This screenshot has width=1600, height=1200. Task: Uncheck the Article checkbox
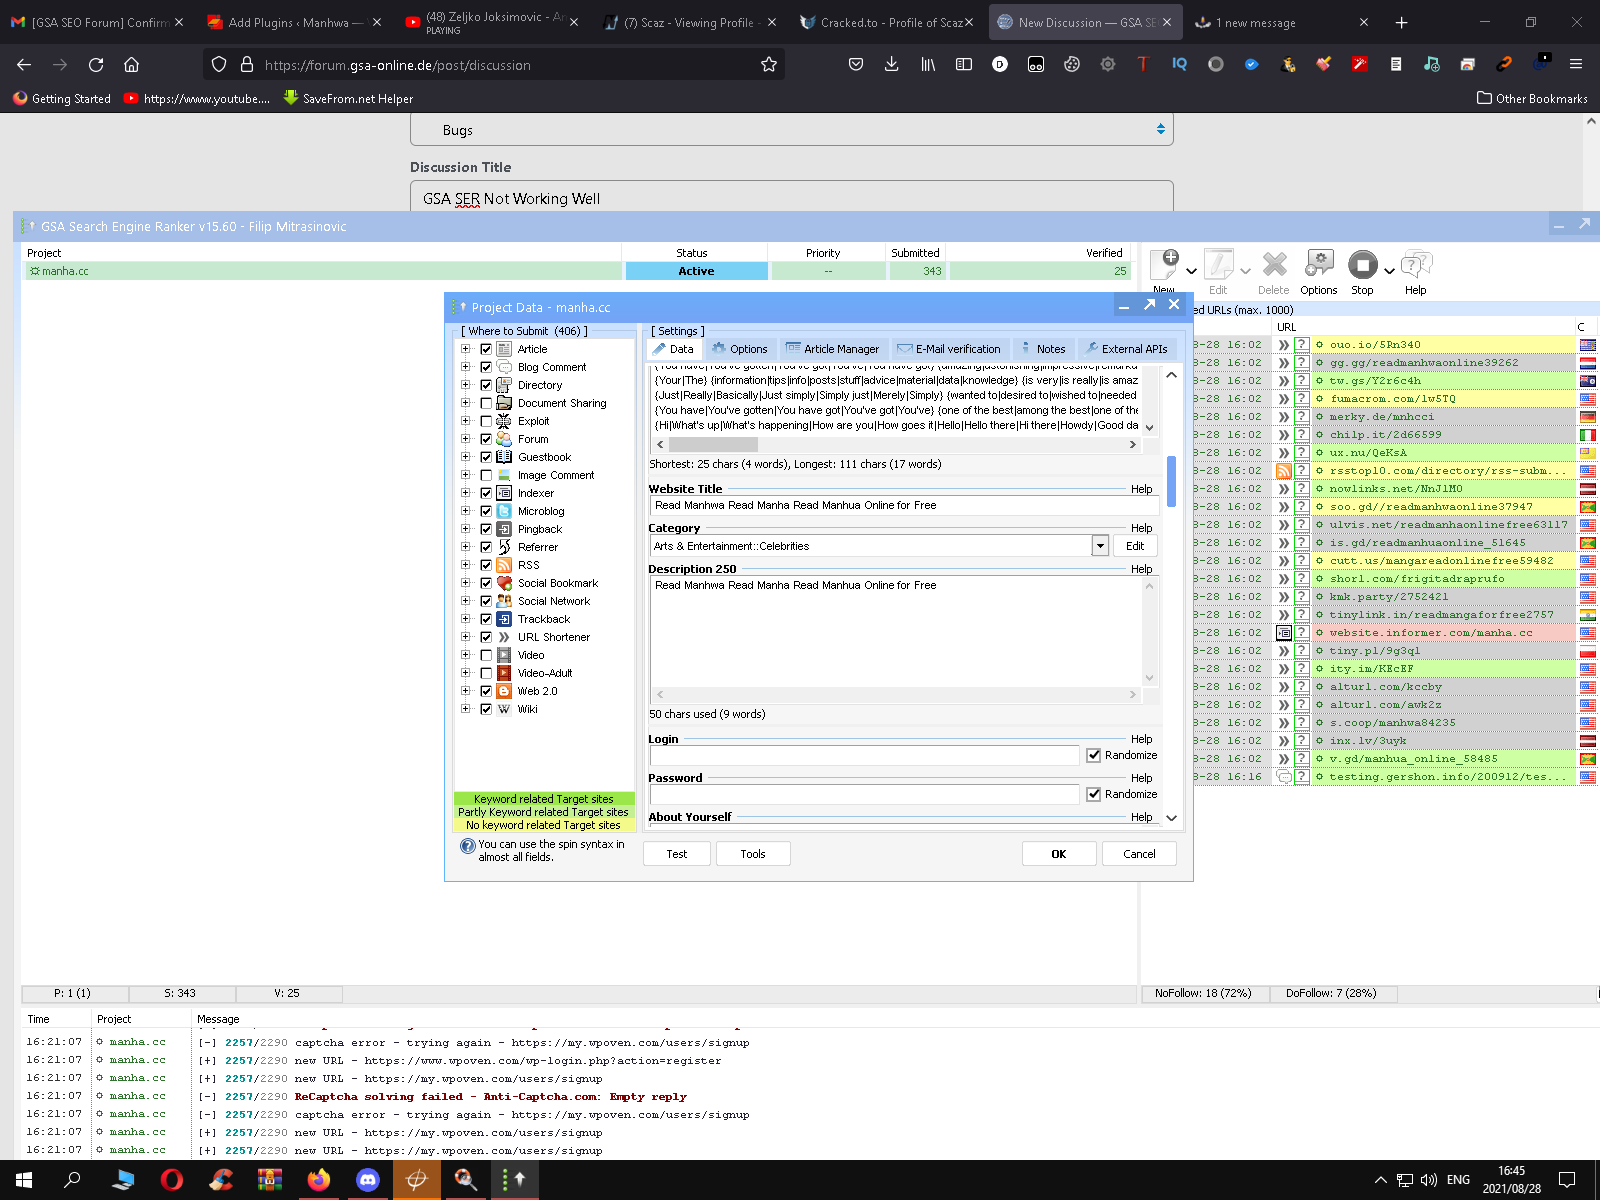(x=486, y=349)
